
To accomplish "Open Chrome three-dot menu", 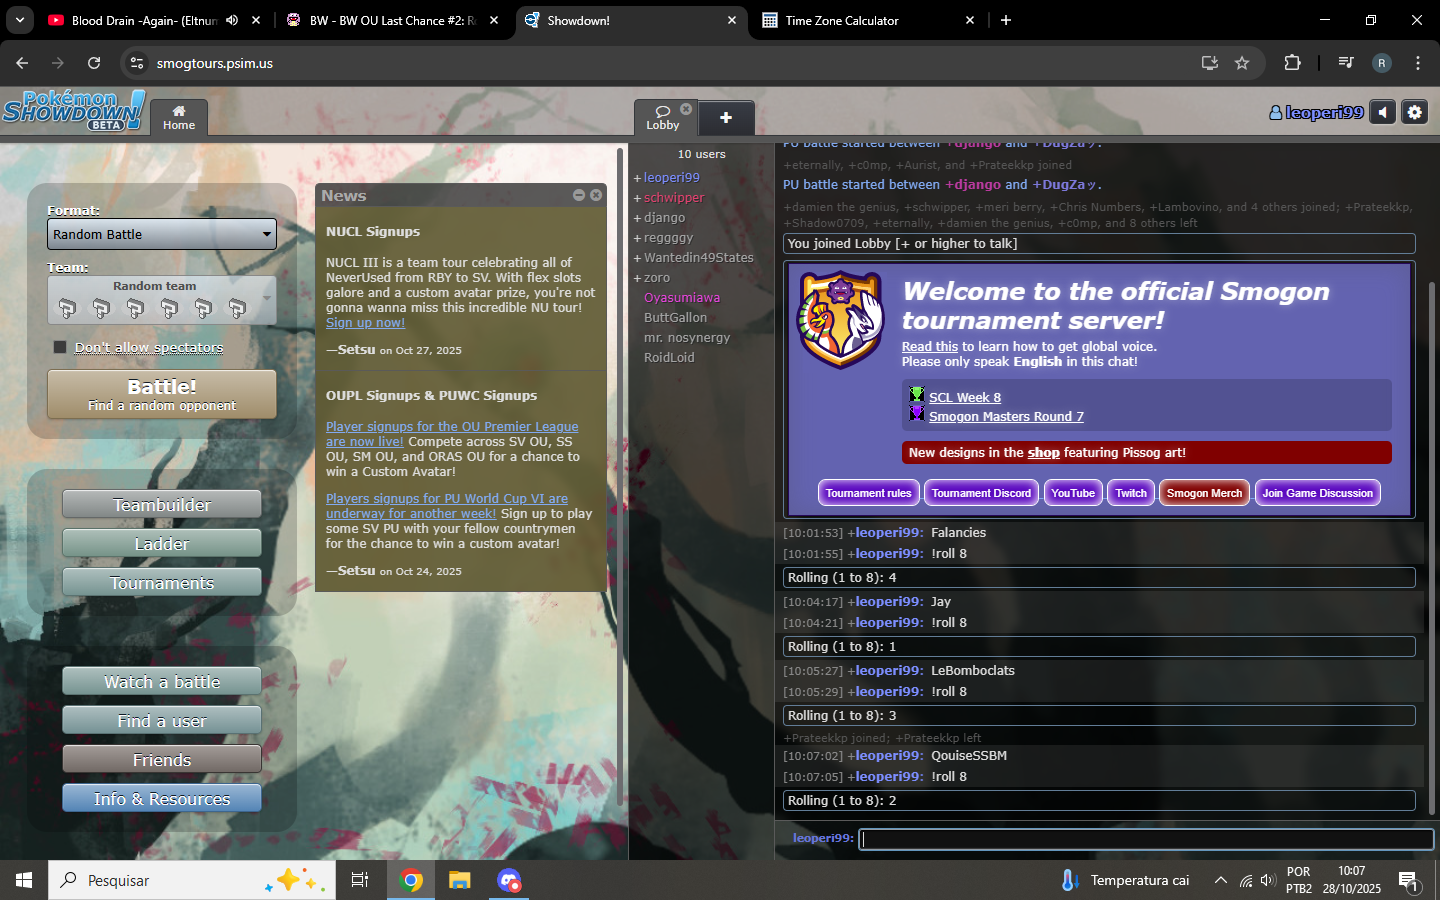I will (1418, 63).
